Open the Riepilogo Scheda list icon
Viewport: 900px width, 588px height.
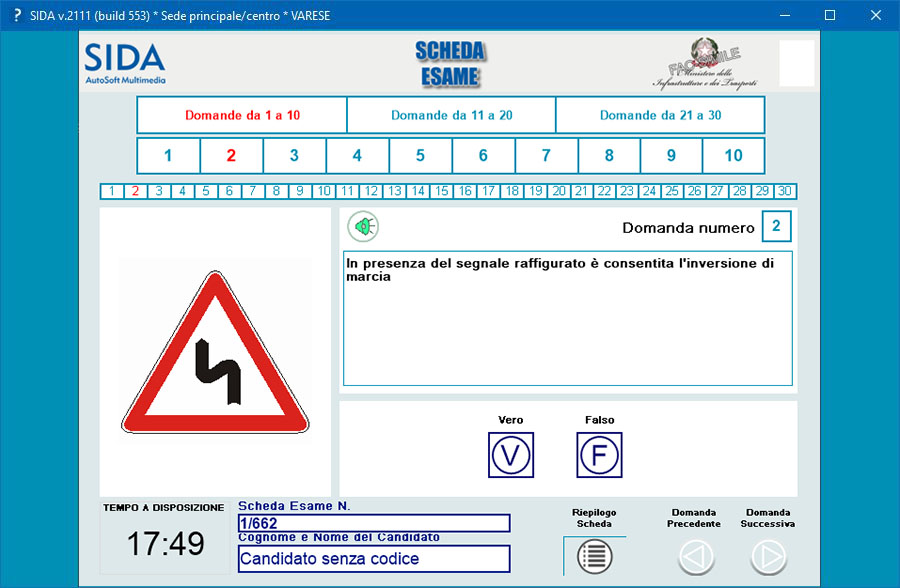(594, 556)
